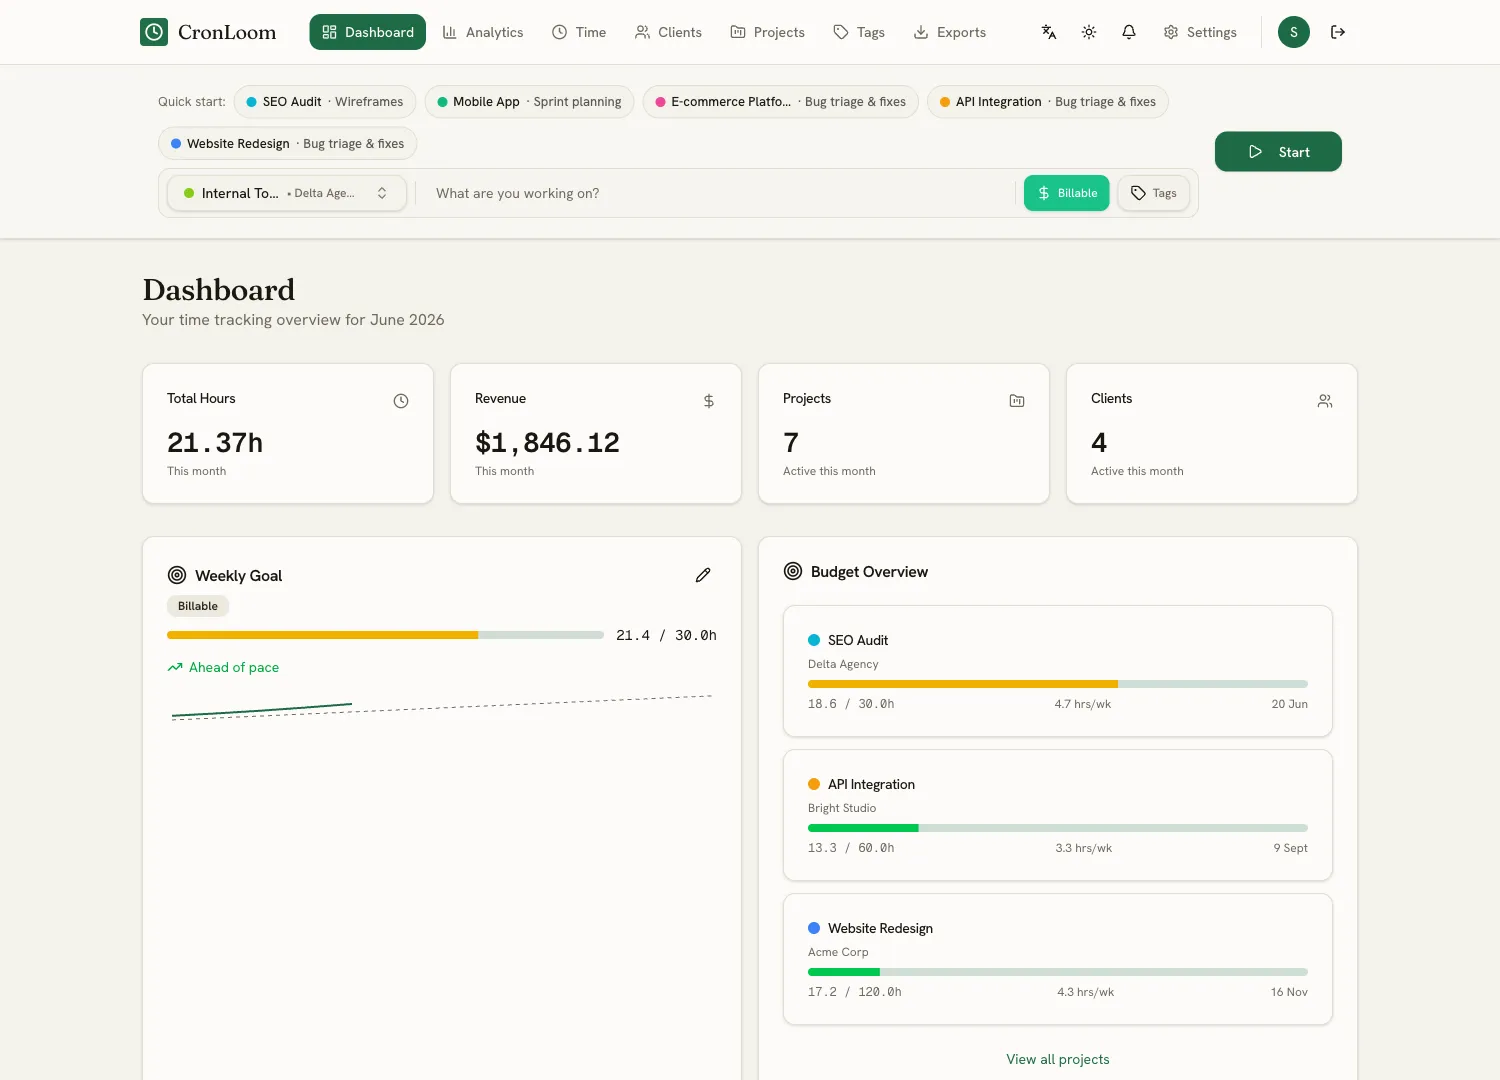Click the dollar icon in Revenue card

point(709,401)
